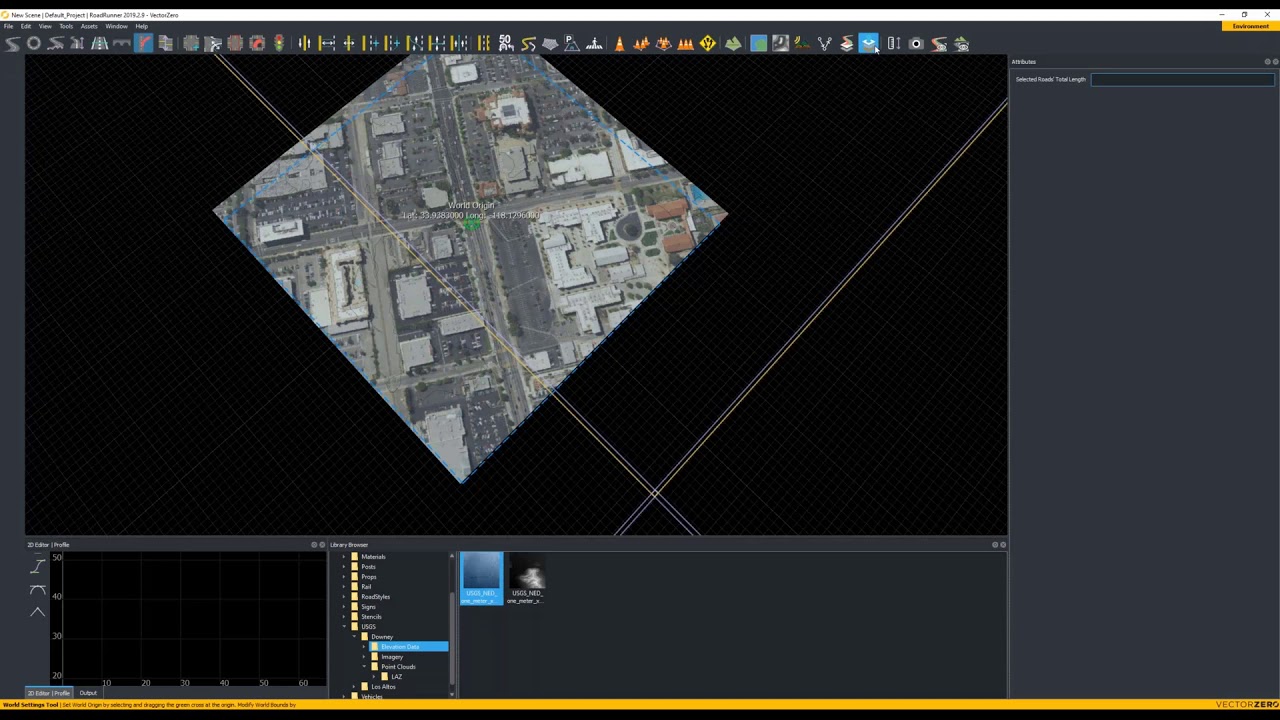Click the camera screenshot tool icon
The height and width of the screenshot is (720, 1280).
[916, 43]
